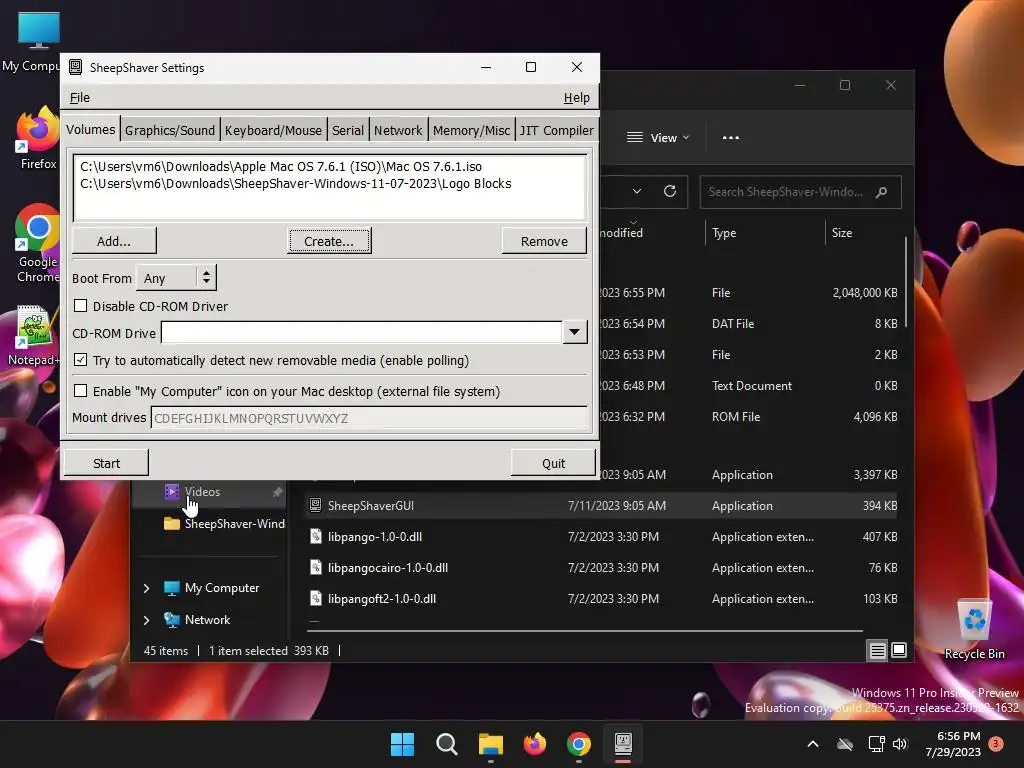Expand My Computer in Explorer sidebar
This screenshot has width=1024, height=768.
[146, 588]
